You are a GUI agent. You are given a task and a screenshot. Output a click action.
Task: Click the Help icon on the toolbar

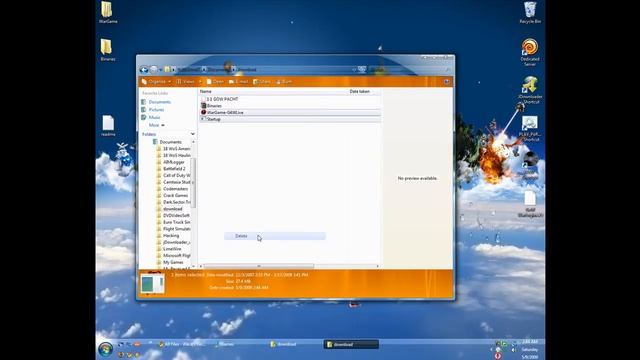pyautogui.click(x=447, y=82)
